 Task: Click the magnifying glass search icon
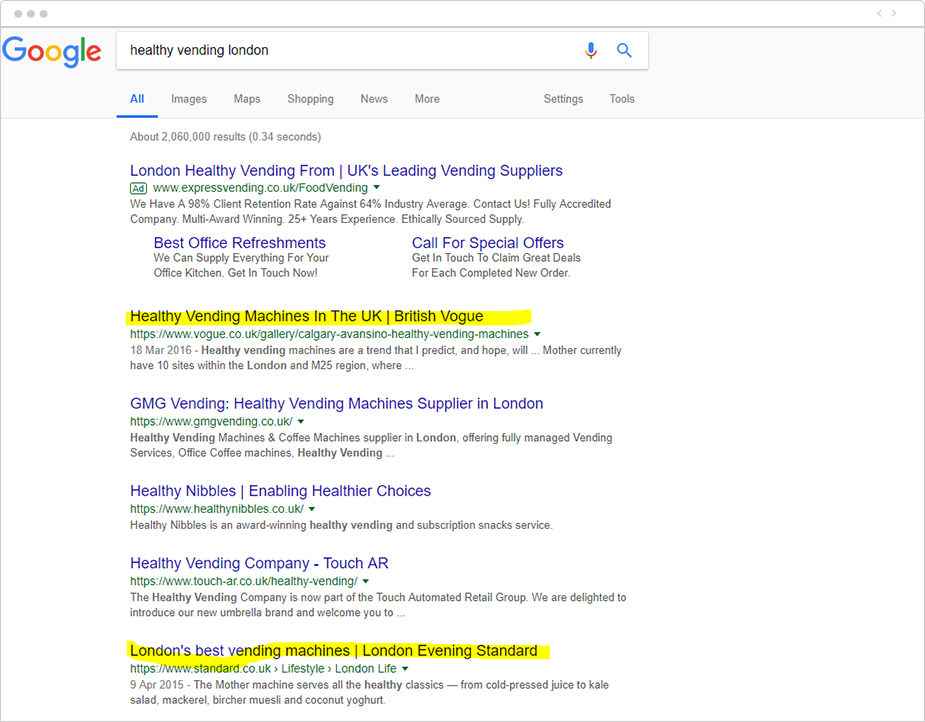click(624, 51)
